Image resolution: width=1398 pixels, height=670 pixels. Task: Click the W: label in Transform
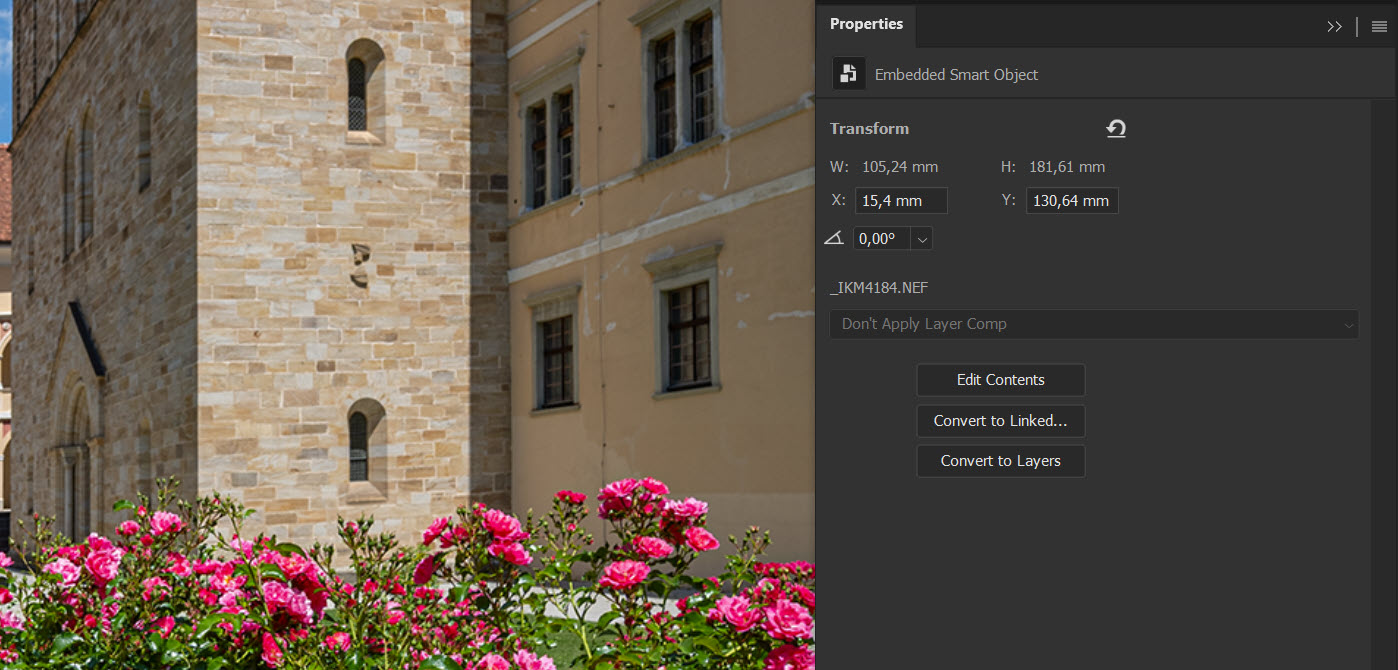point(840,167)
